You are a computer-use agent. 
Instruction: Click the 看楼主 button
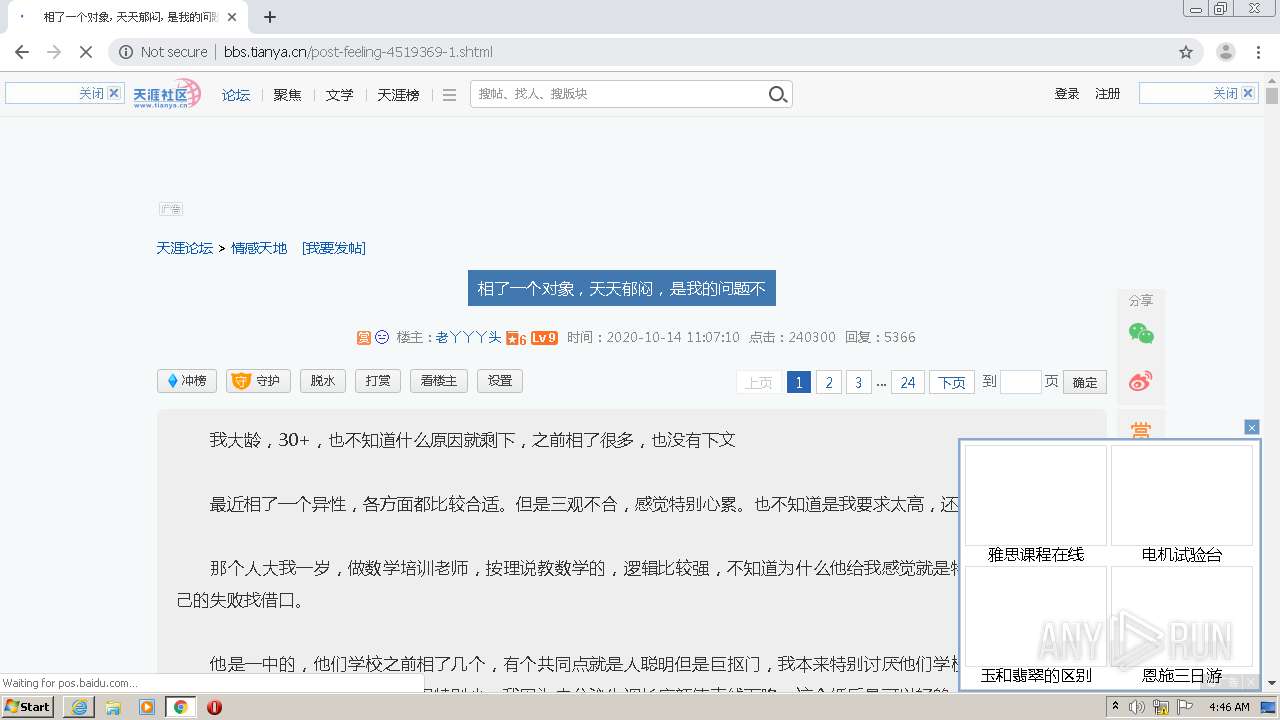coord(439,381)
